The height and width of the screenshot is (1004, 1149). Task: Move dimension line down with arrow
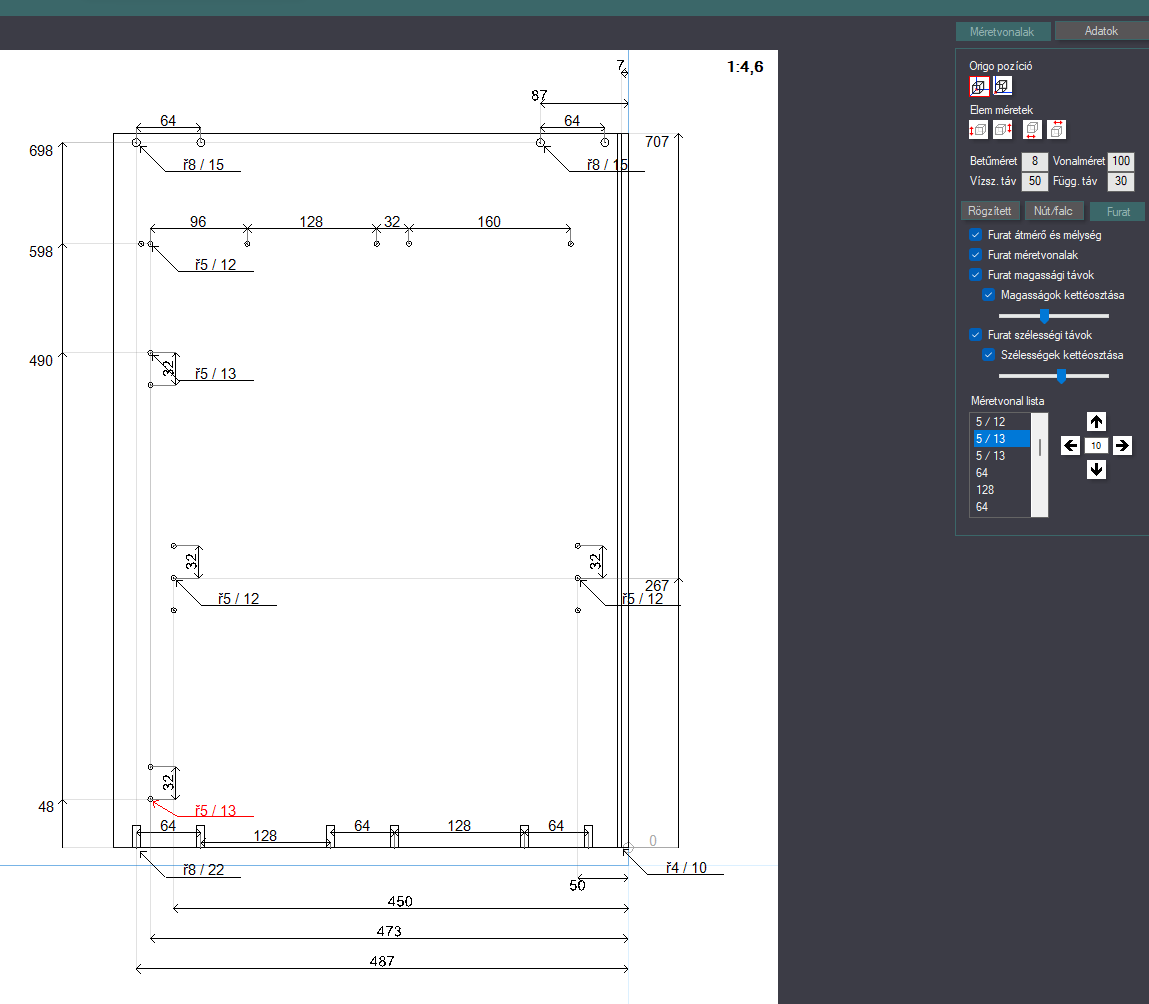pyautogui.click(x=1096, y=469)
